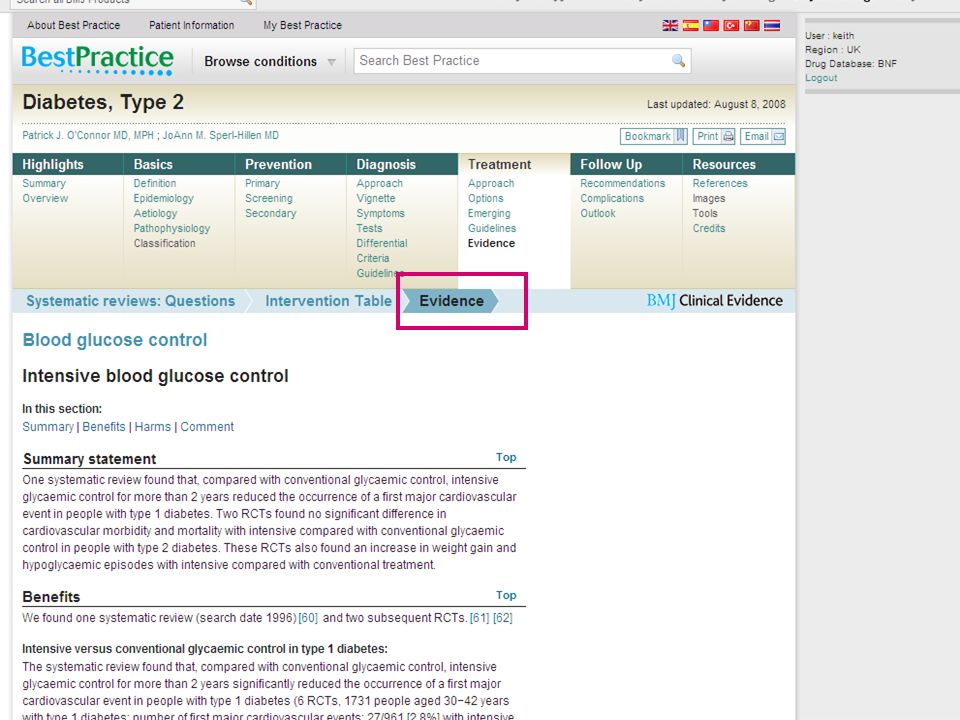960x720 pixels.
Task: Switch to the Resources tab
Action: click(x=738, y=164)
